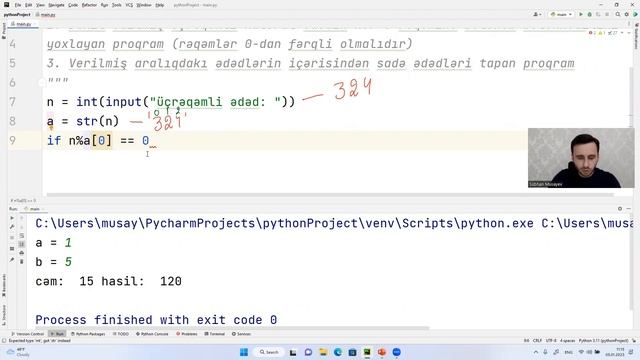Click the input prompt string on line 7
The image size is (640, 360).
216,102
